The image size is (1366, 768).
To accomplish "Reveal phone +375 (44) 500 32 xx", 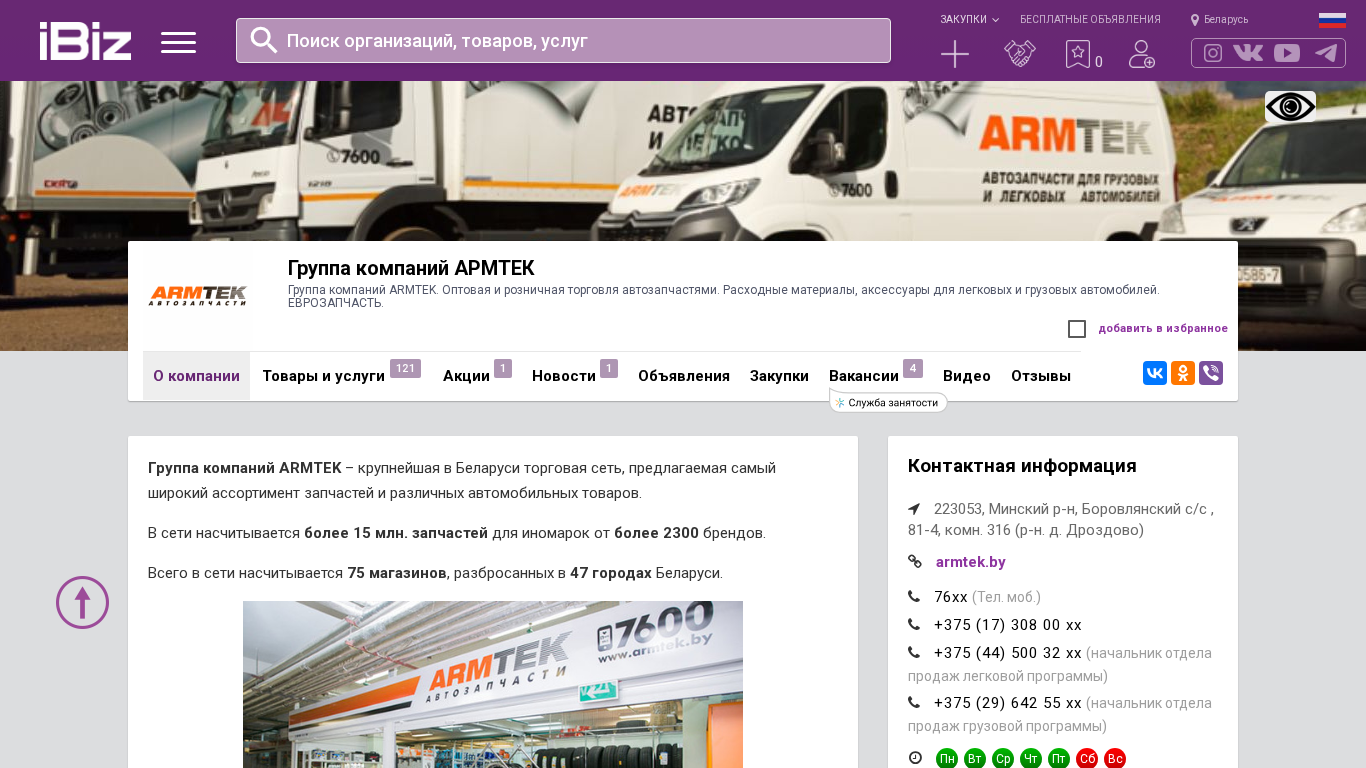I will pyautogui.click(x=1008, y=653).
